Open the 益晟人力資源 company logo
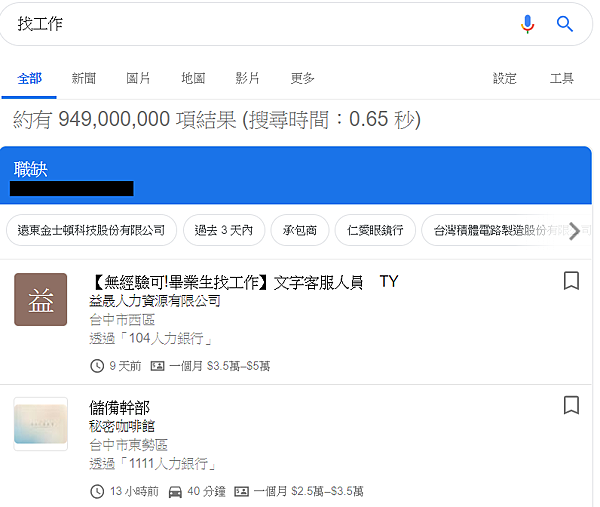Image resolution: width=600 pixels, height=507 pixels. point(41,300)
